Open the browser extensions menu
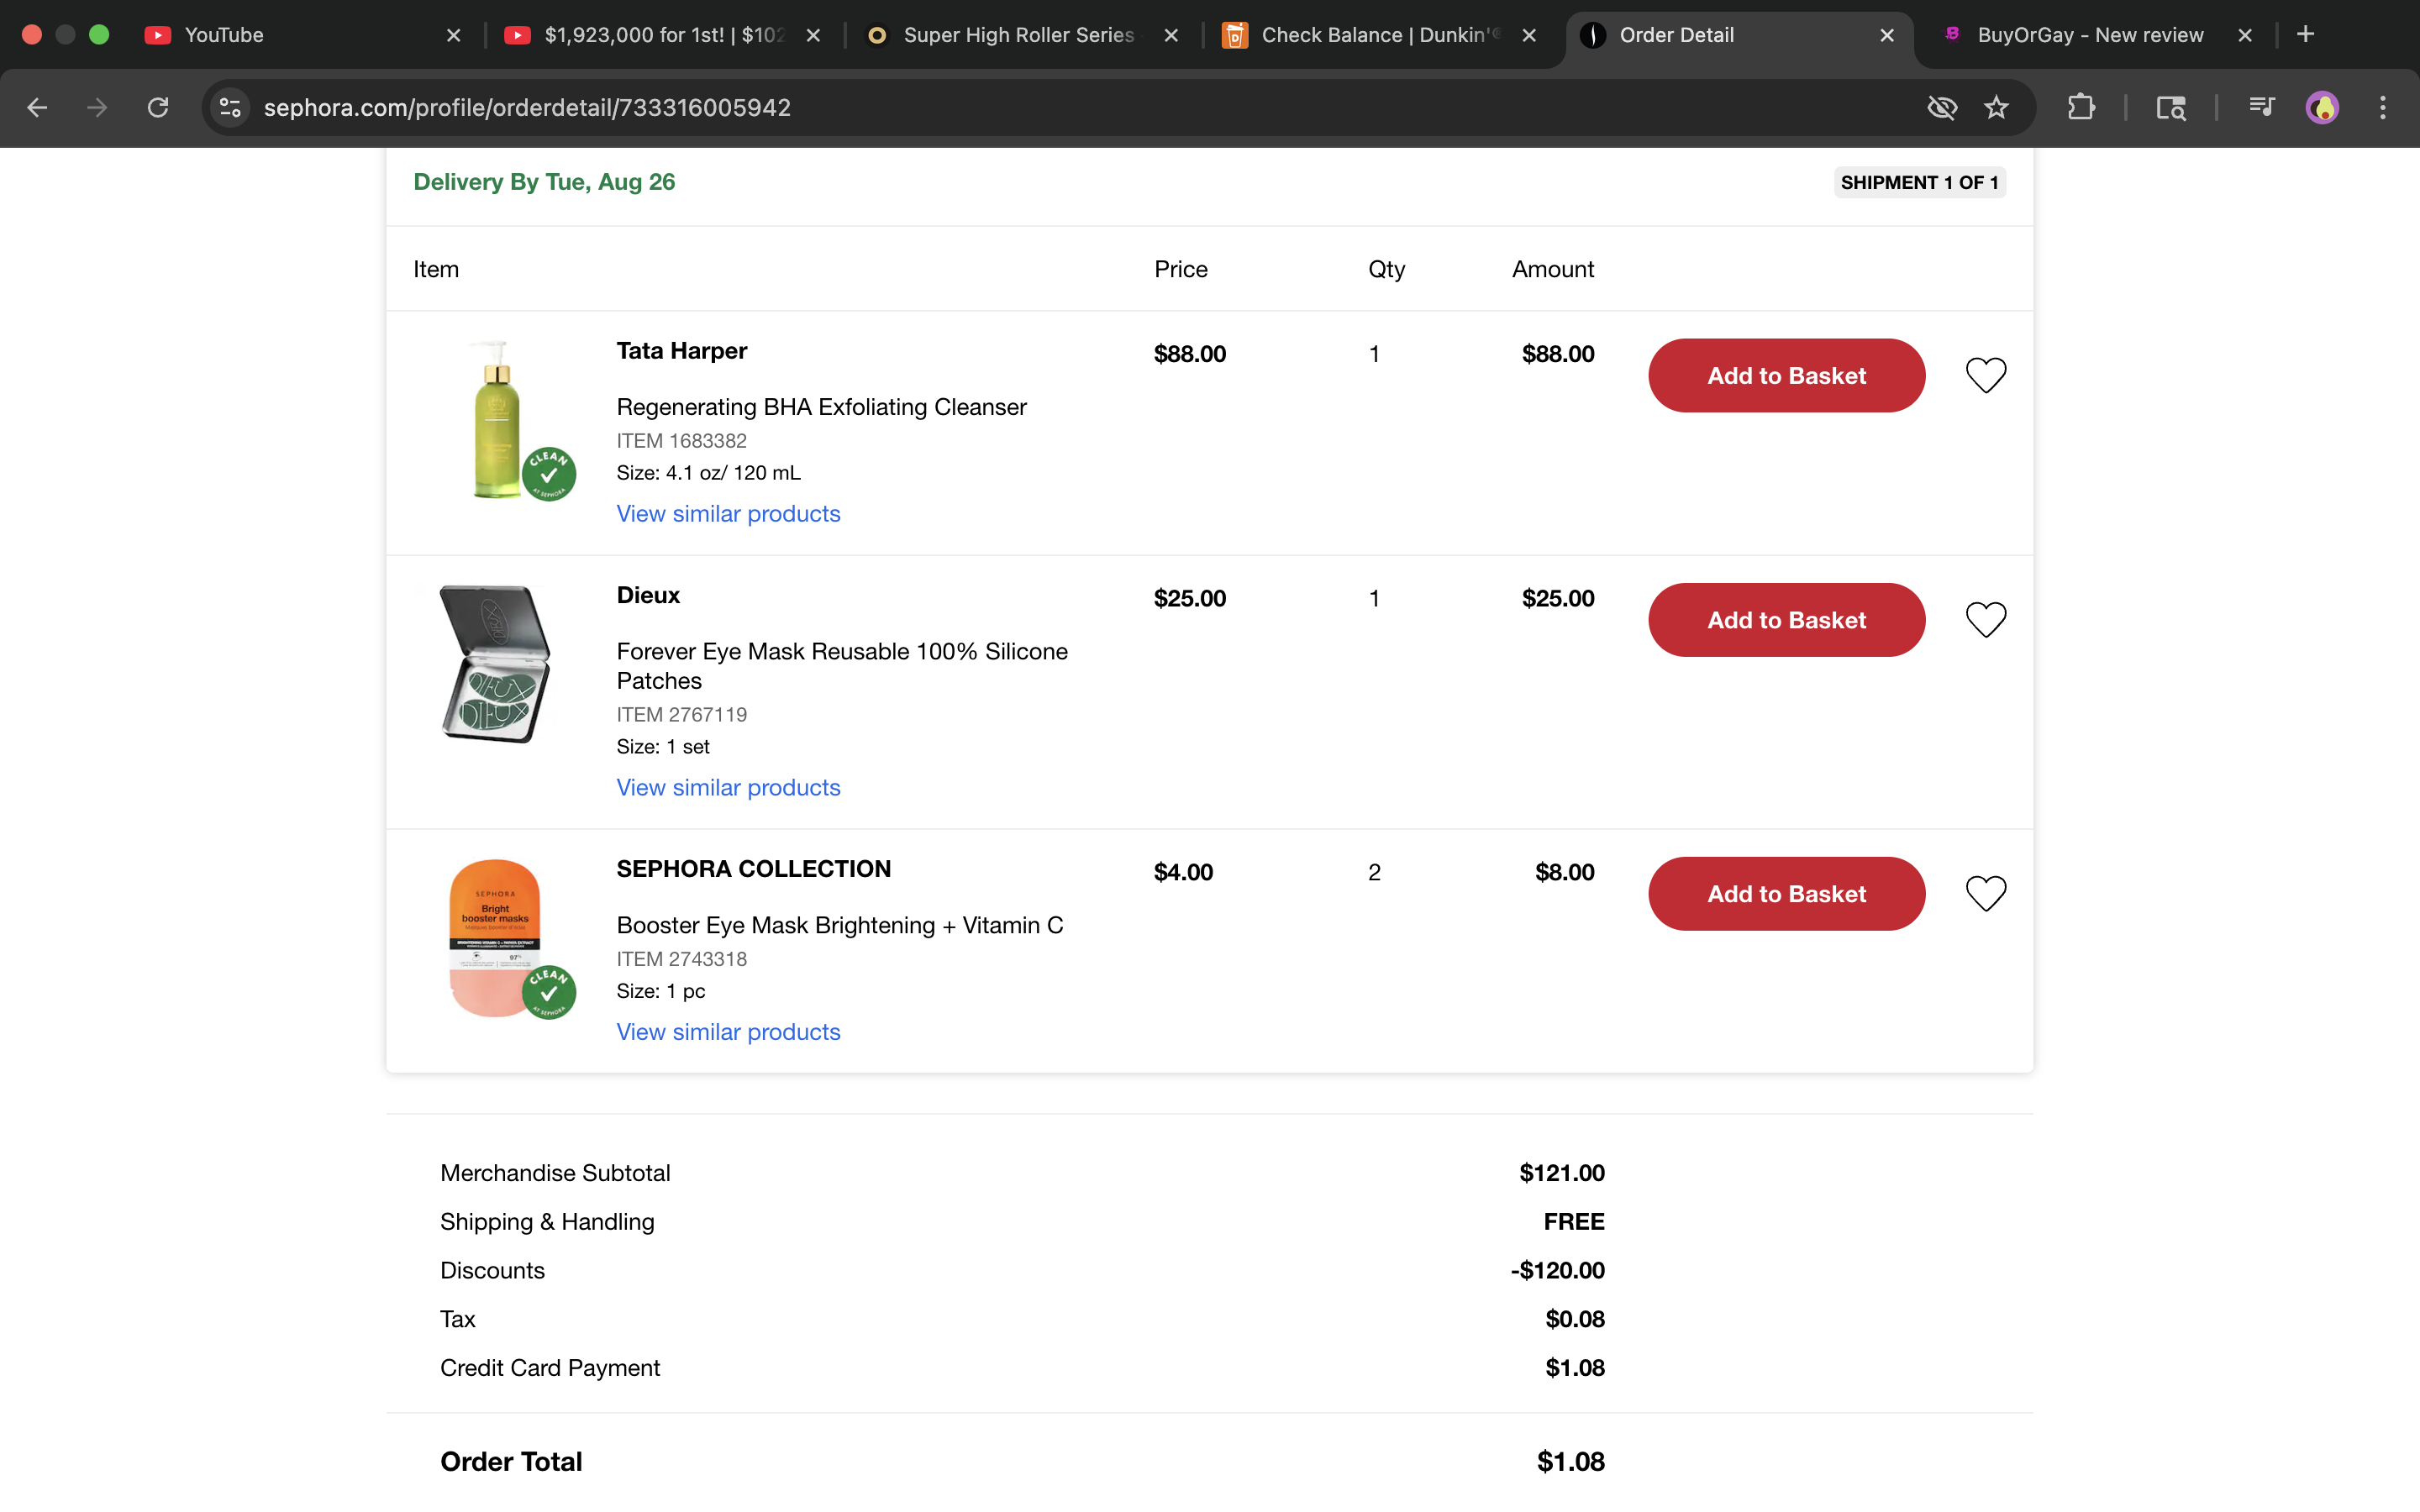This screenshot has width=2420, height=1512. 2081,107
